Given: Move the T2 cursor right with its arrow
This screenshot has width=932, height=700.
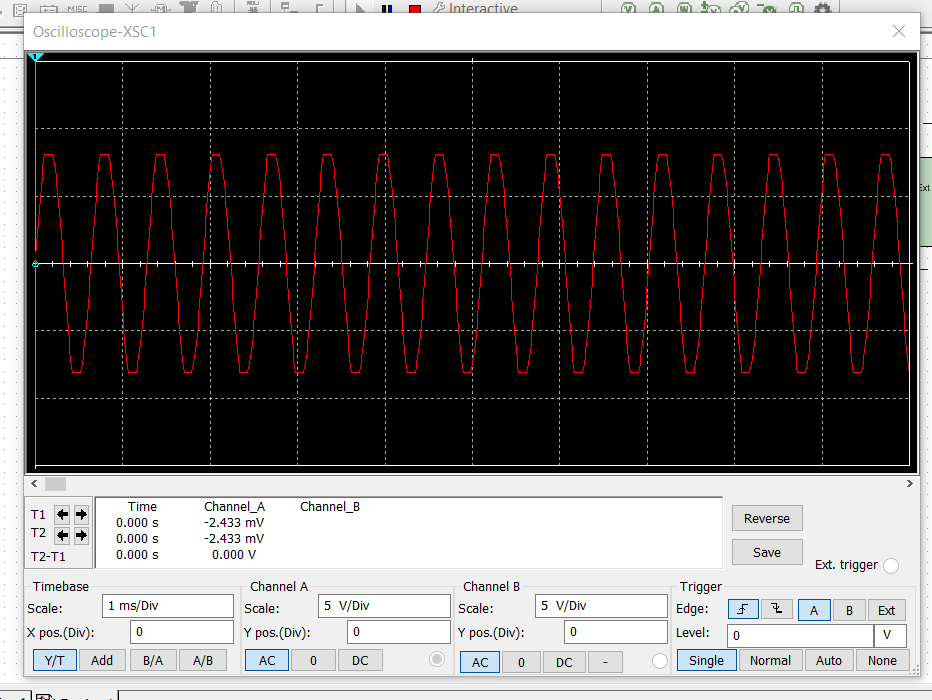Looking at the screenshot, I should [x=81, y=534].
